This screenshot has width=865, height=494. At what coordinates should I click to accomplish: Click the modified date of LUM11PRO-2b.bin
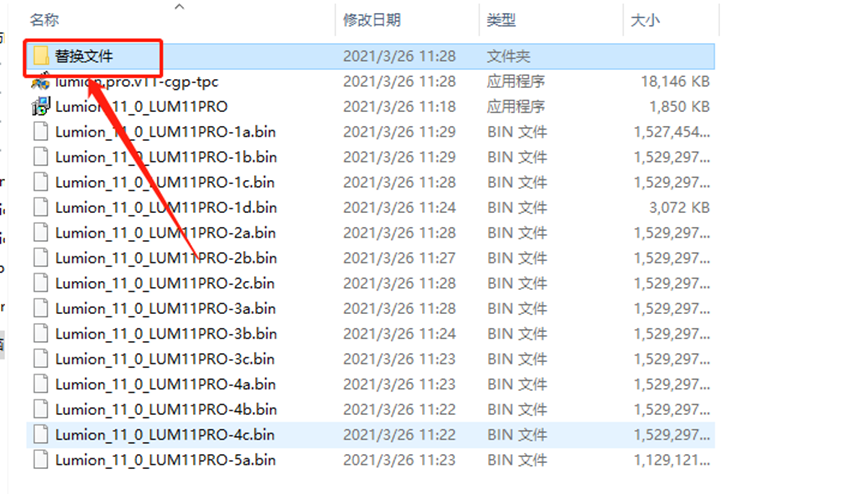tap(399, 258)
